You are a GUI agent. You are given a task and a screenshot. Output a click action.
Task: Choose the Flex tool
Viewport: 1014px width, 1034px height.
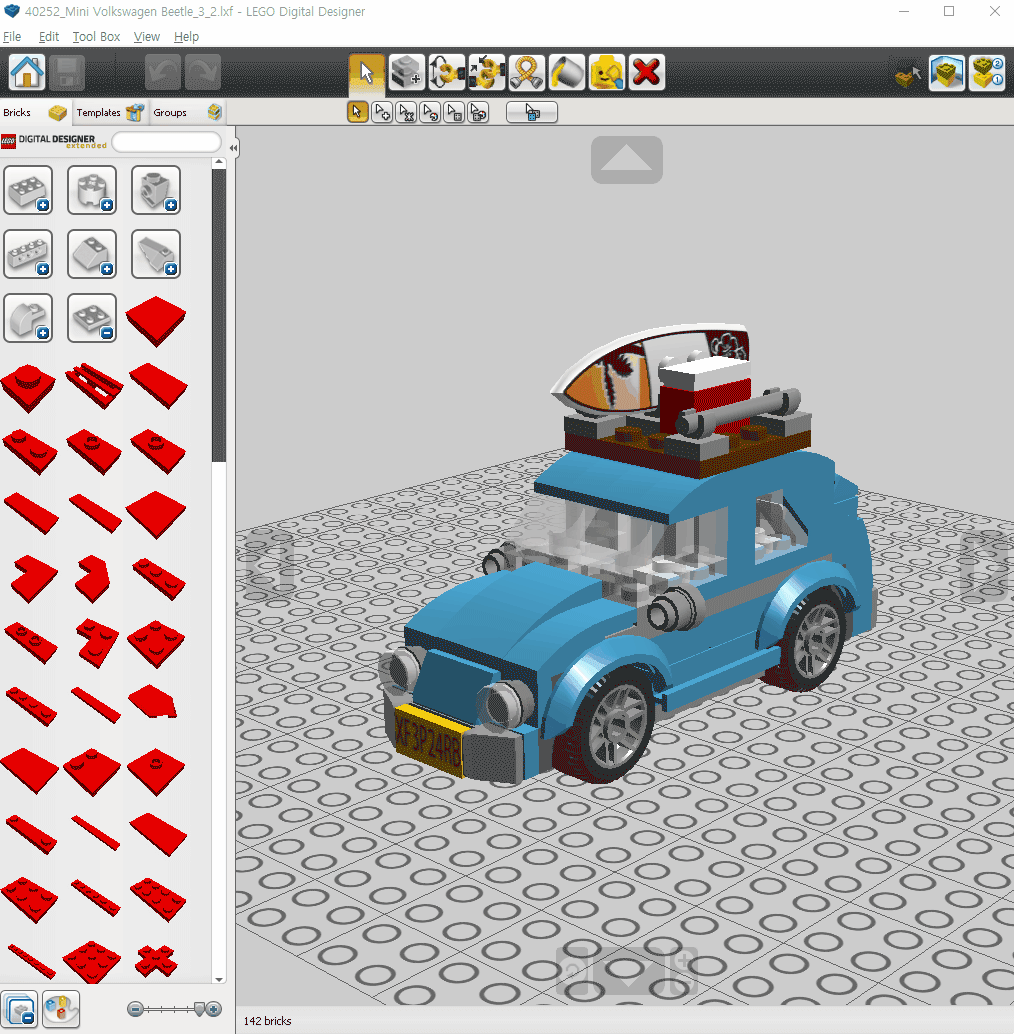pos(527,73)
